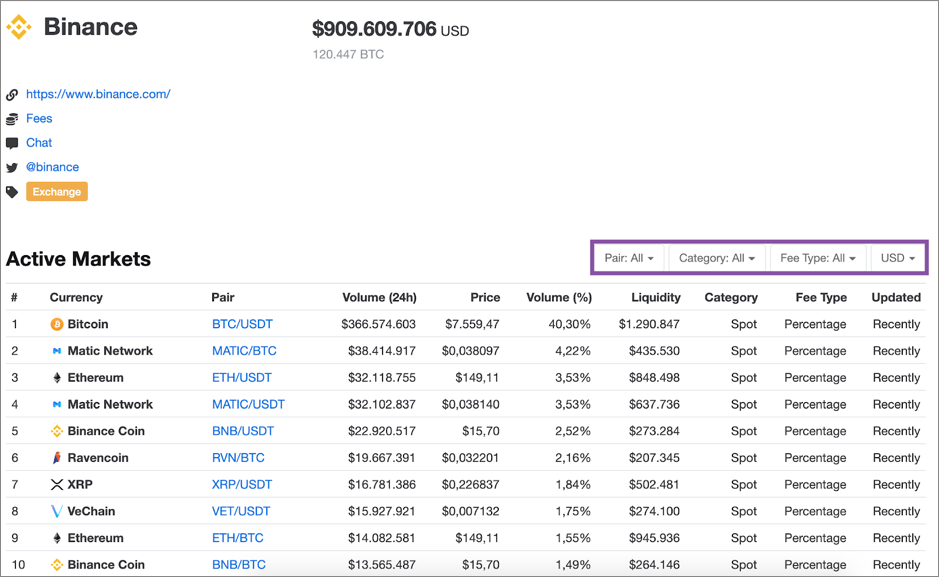
Task: Open the Pair: All filter dropdown
Action: [x=629, y=258]
